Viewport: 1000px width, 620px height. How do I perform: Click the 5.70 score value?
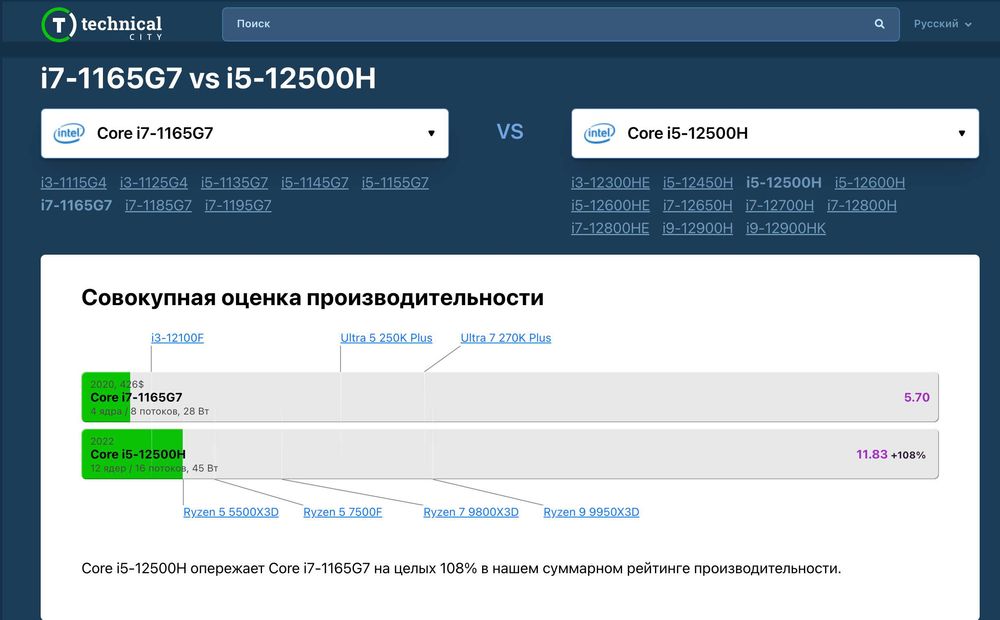click(916, 397)
